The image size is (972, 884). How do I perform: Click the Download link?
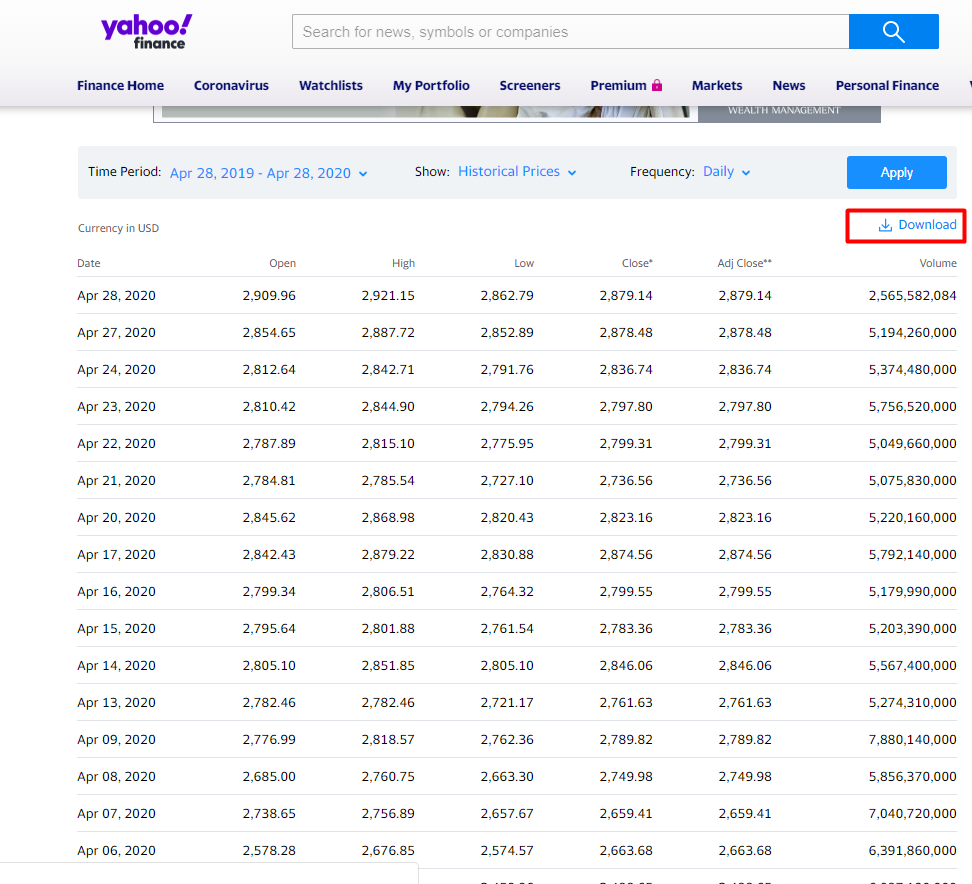tap(917, 225)
